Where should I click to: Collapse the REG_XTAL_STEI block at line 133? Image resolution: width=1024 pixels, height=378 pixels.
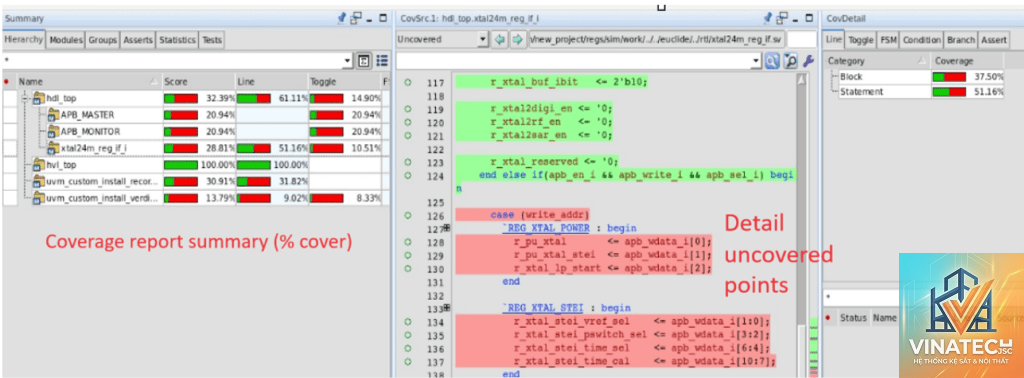(x=447, y=308)
